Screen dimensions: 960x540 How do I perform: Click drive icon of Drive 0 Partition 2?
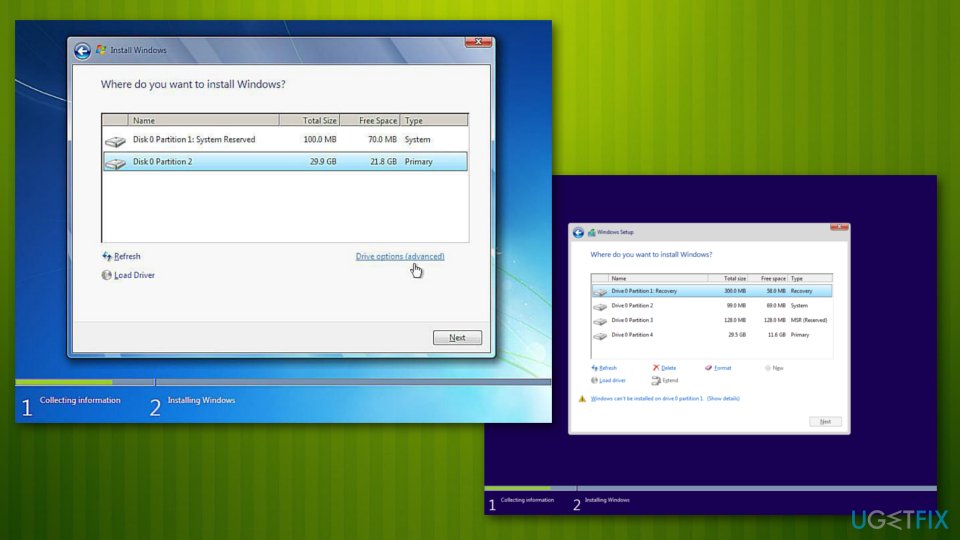(600, 306)
